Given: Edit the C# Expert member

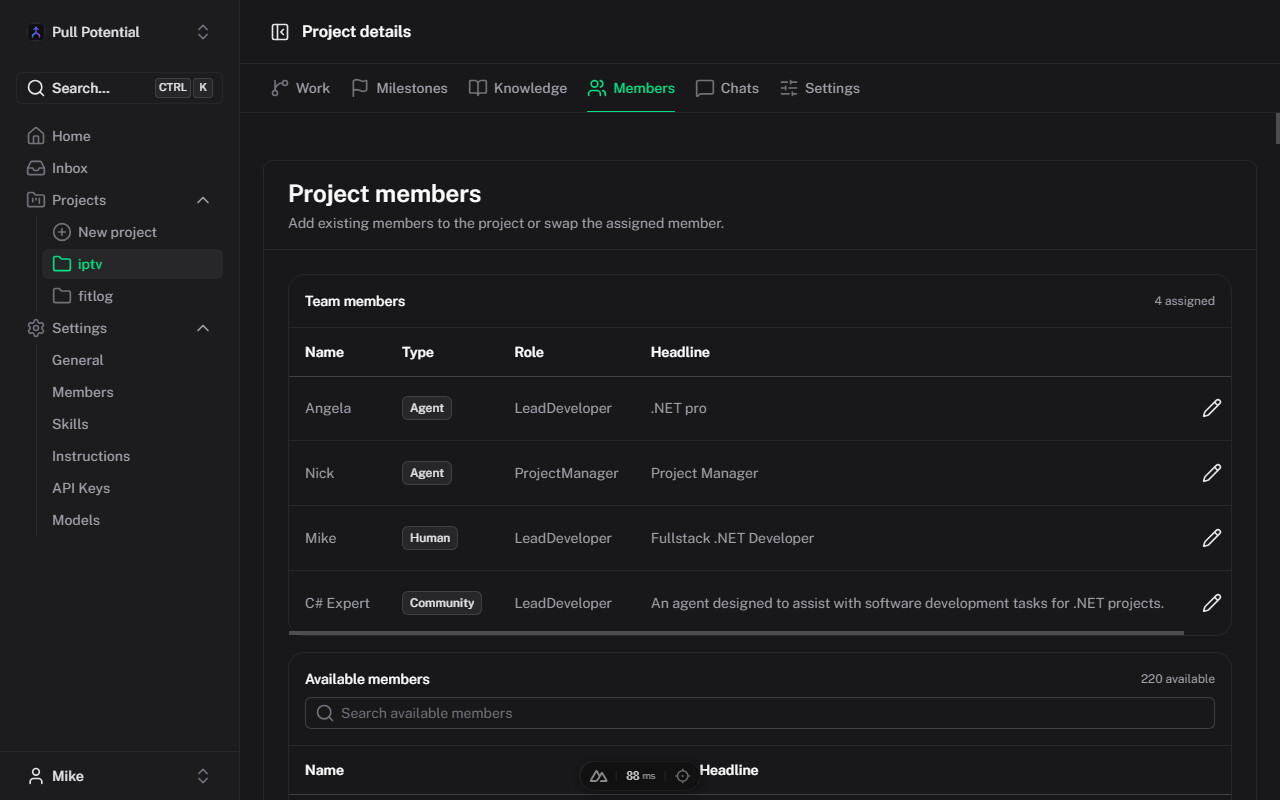Looking at the screenshot, I should pos(1212,603).
